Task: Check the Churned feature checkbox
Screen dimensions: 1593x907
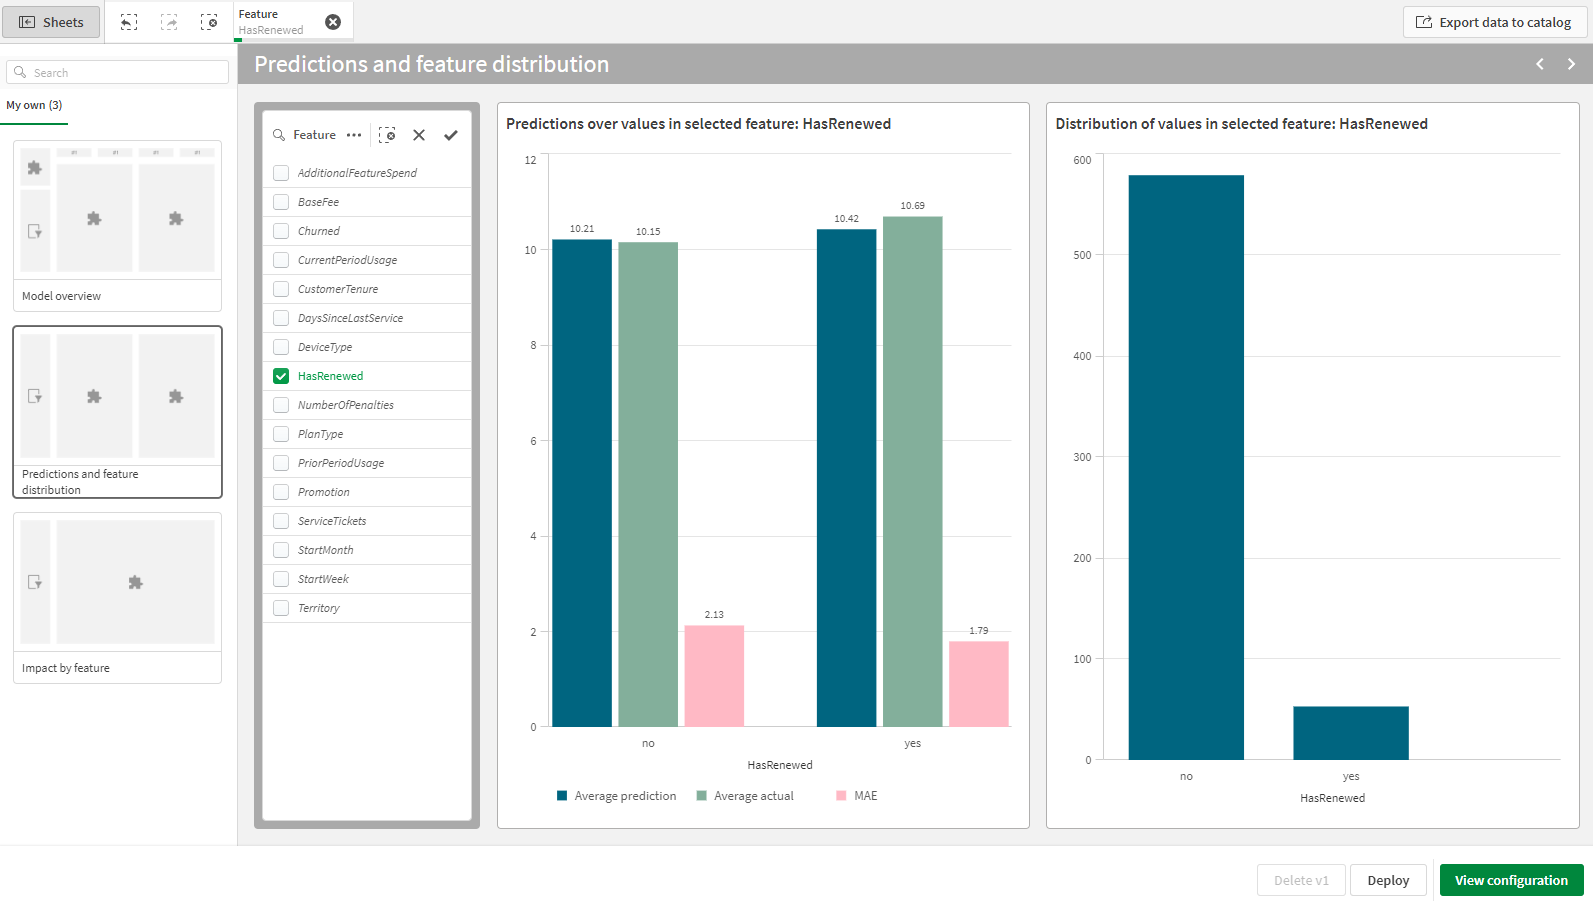Action: point(281,231)
